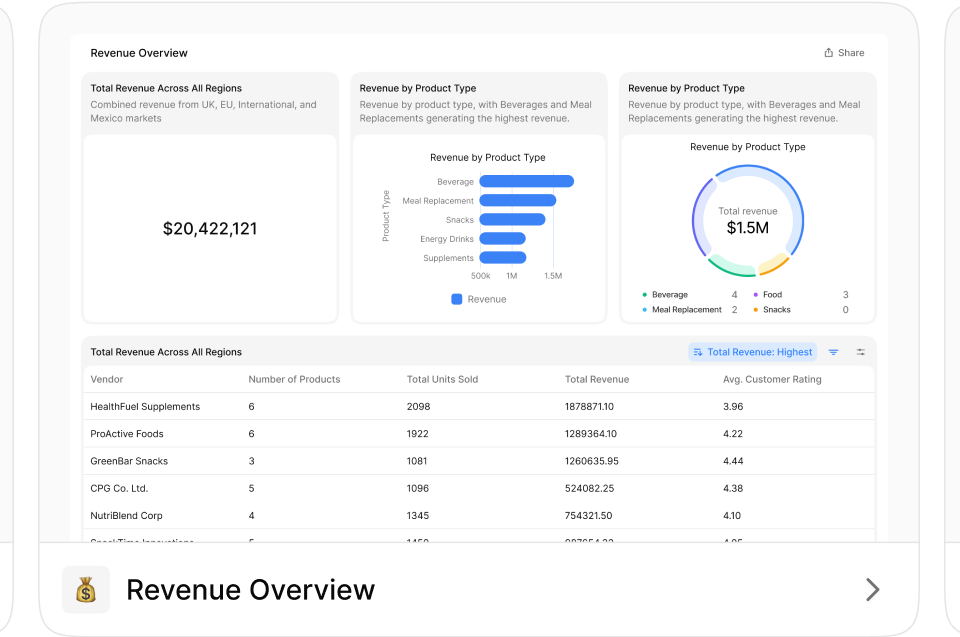This screenshot has height=637, width=960.
Task: Select the NutriBlend Corp row
Action: coord(479,516)
